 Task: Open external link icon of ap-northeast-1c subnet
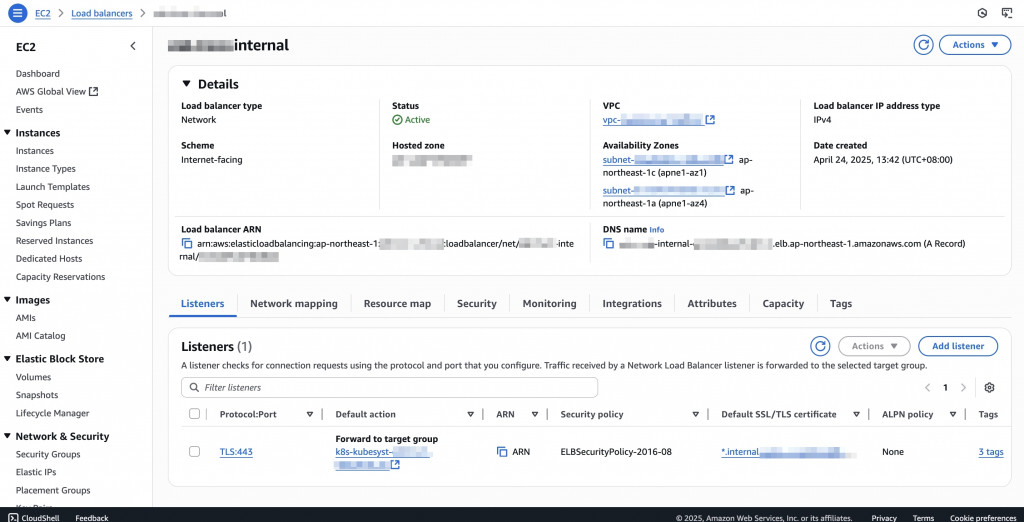click(729, 159)
